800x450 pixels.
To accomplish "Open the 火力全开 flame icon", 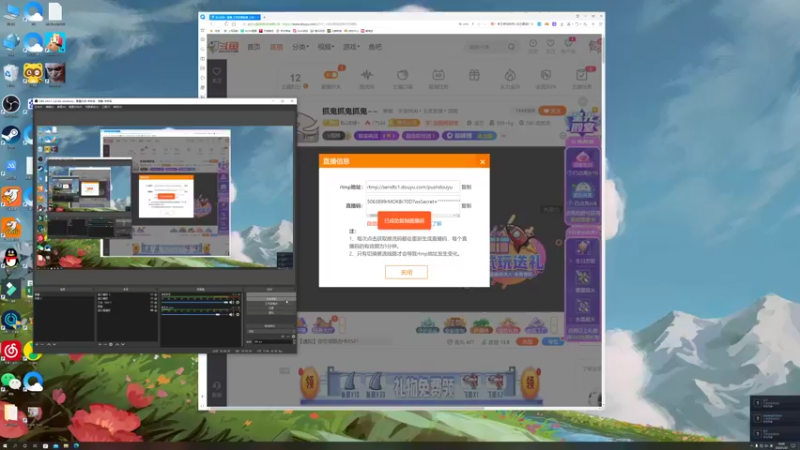I will [x=510, y=76].
